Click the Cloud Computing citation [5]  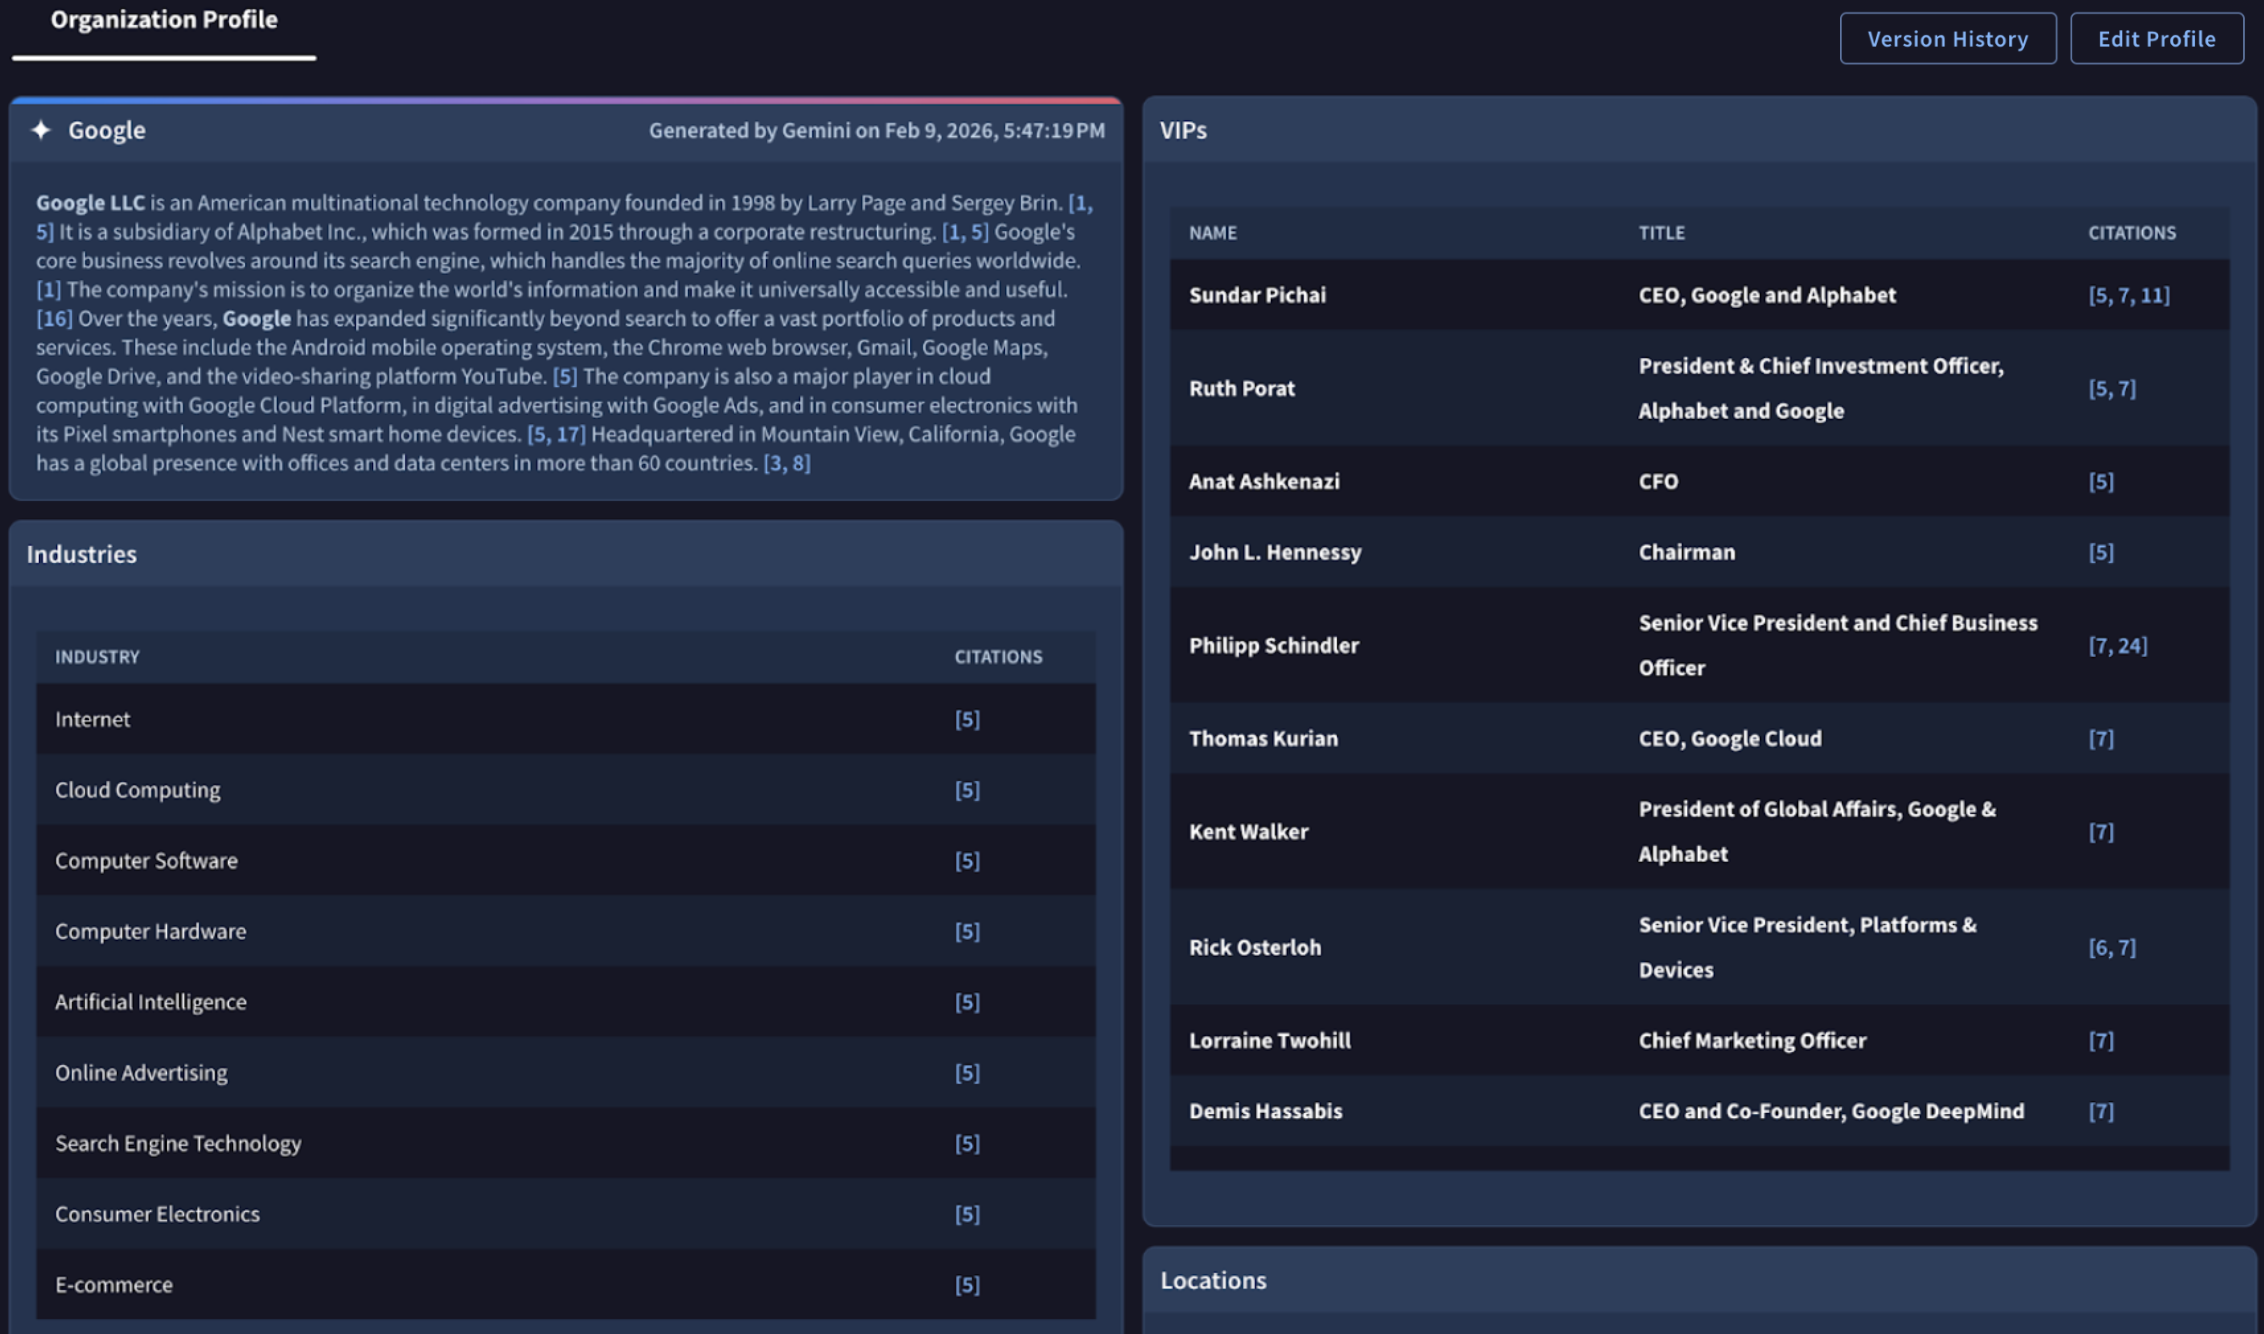967,790
